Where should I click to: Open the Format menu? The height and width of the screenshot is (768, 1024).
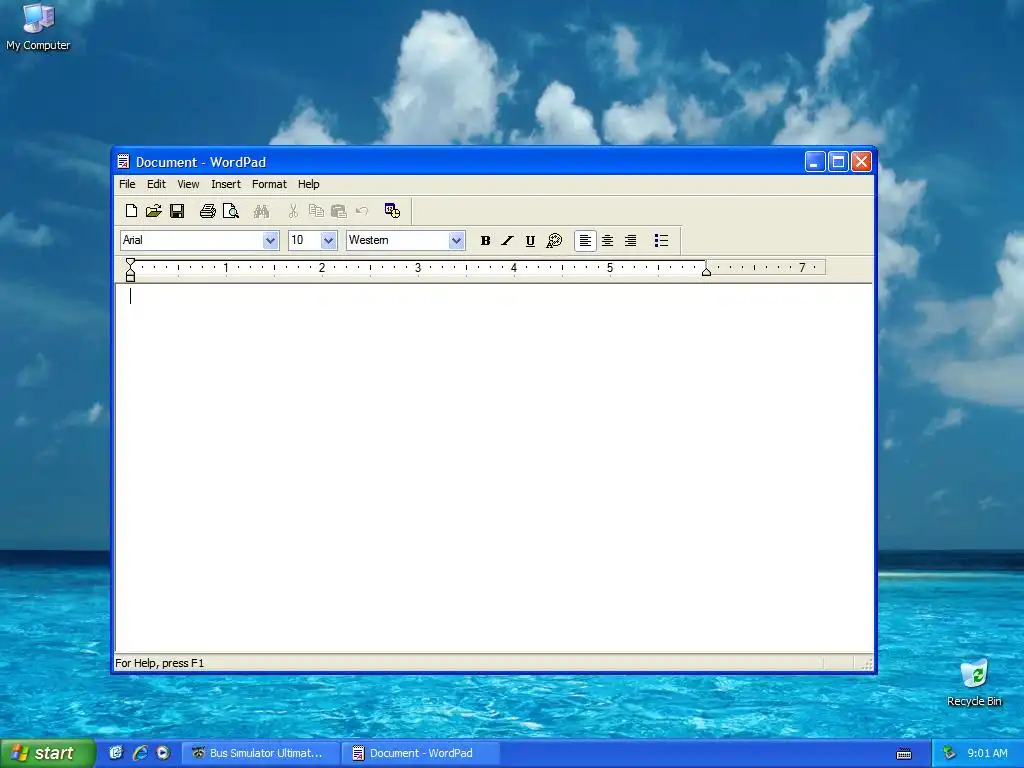[x=269, y=184]
